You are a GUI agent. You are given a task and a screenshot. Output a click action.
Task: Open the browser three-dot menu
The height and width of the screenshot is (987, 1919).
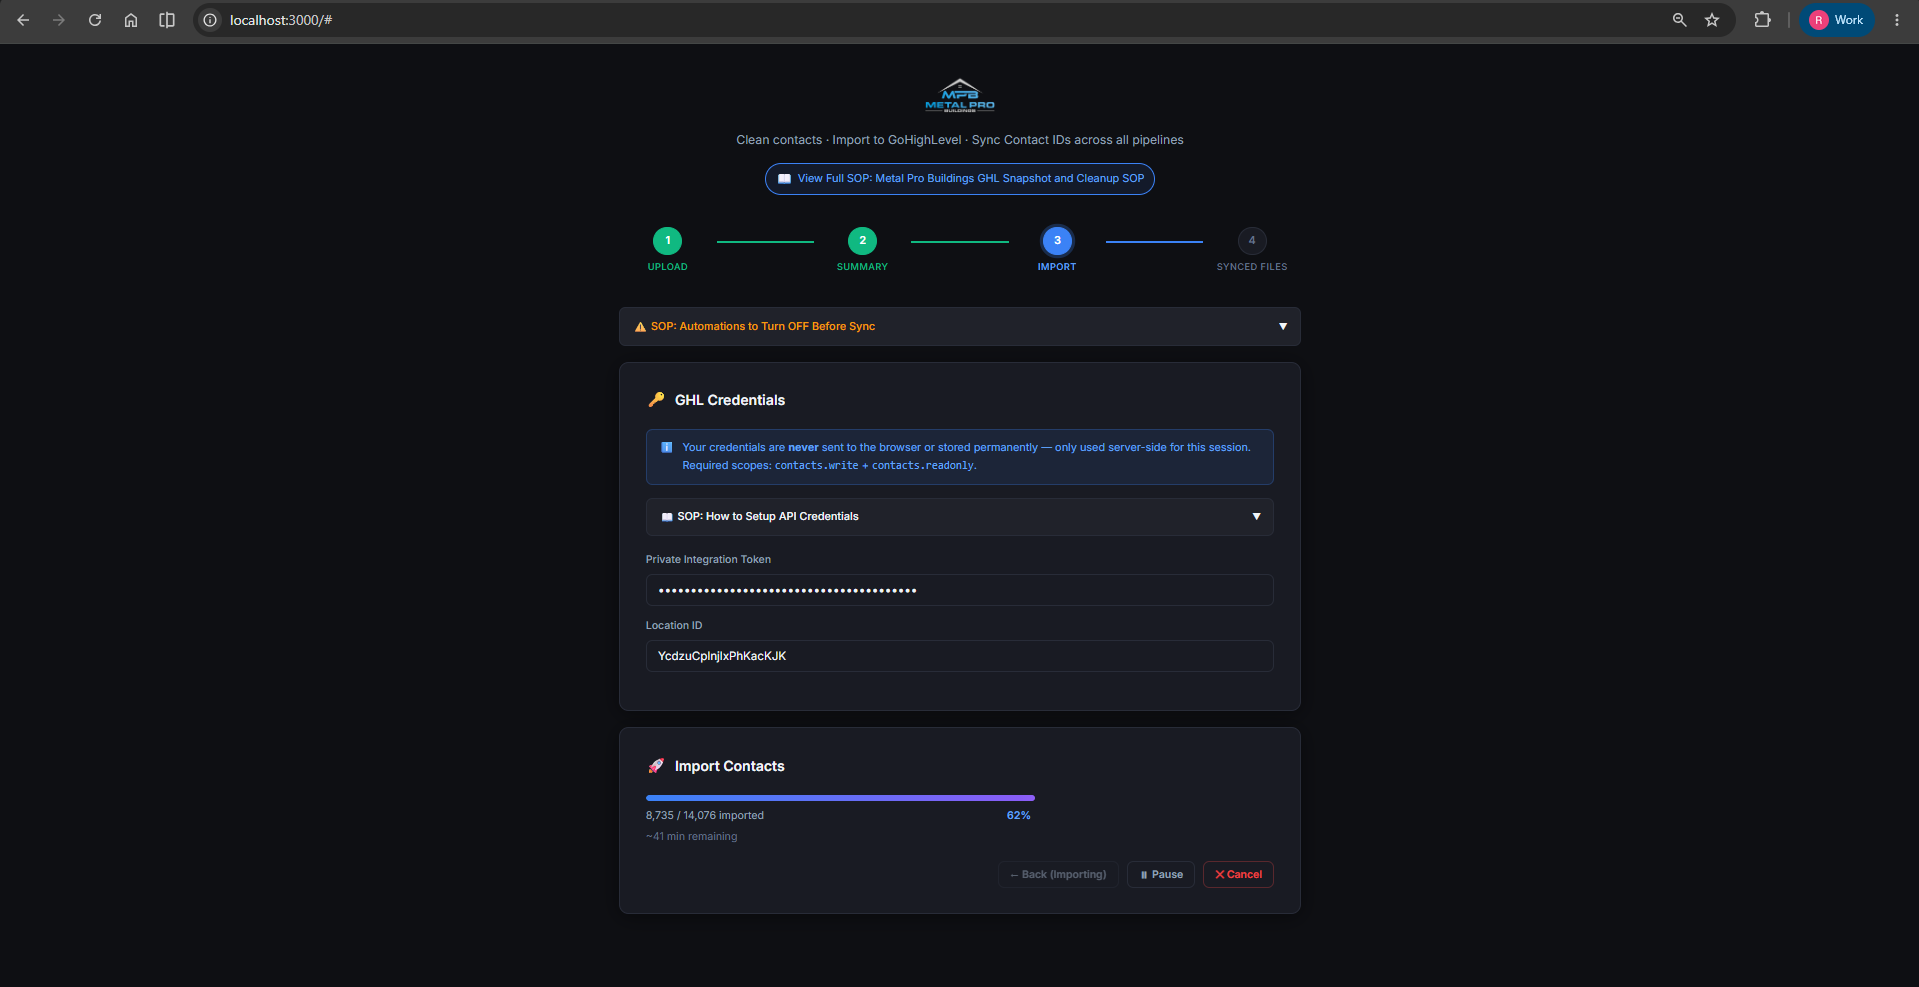(x=1897, y=20)
